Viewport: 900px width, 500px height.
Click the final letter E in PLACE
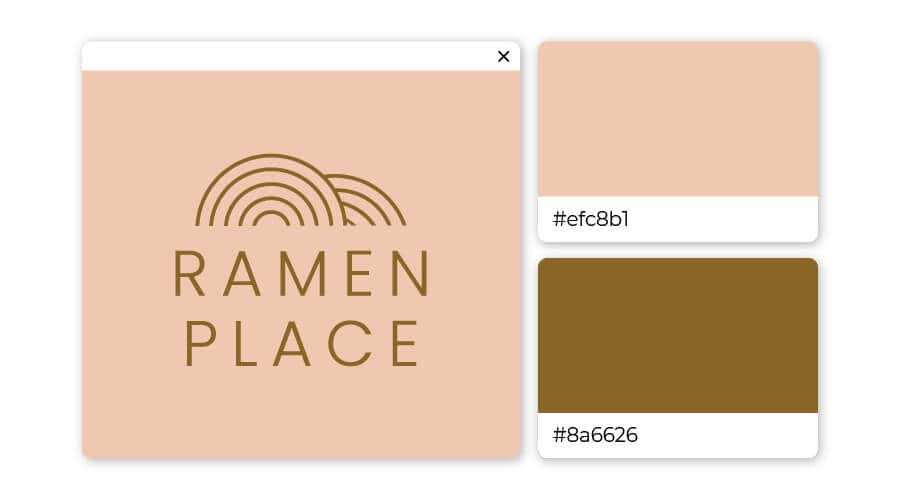point(405,343)
